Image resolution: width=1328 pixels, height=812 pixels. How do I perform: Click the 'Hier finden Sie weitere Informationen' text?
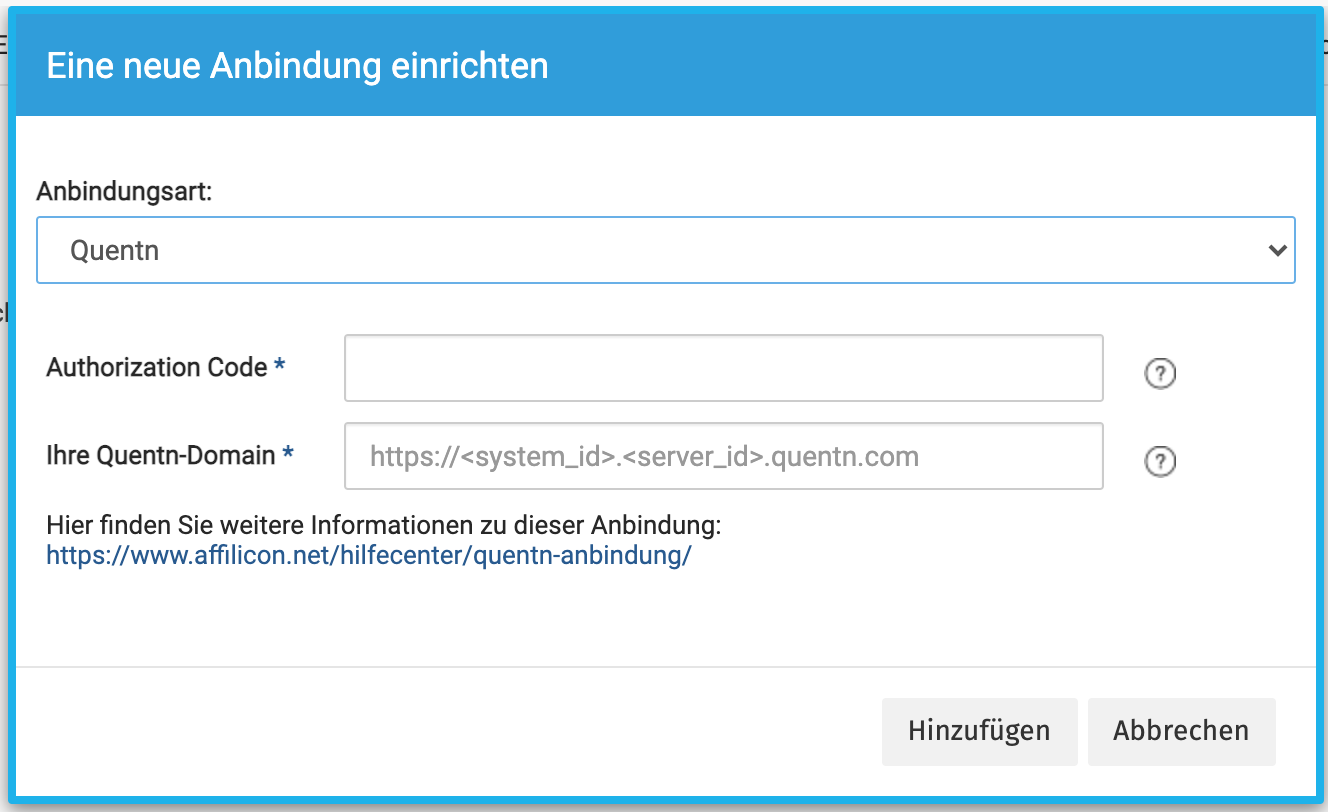pyautogui.click(x=384, y=525)
